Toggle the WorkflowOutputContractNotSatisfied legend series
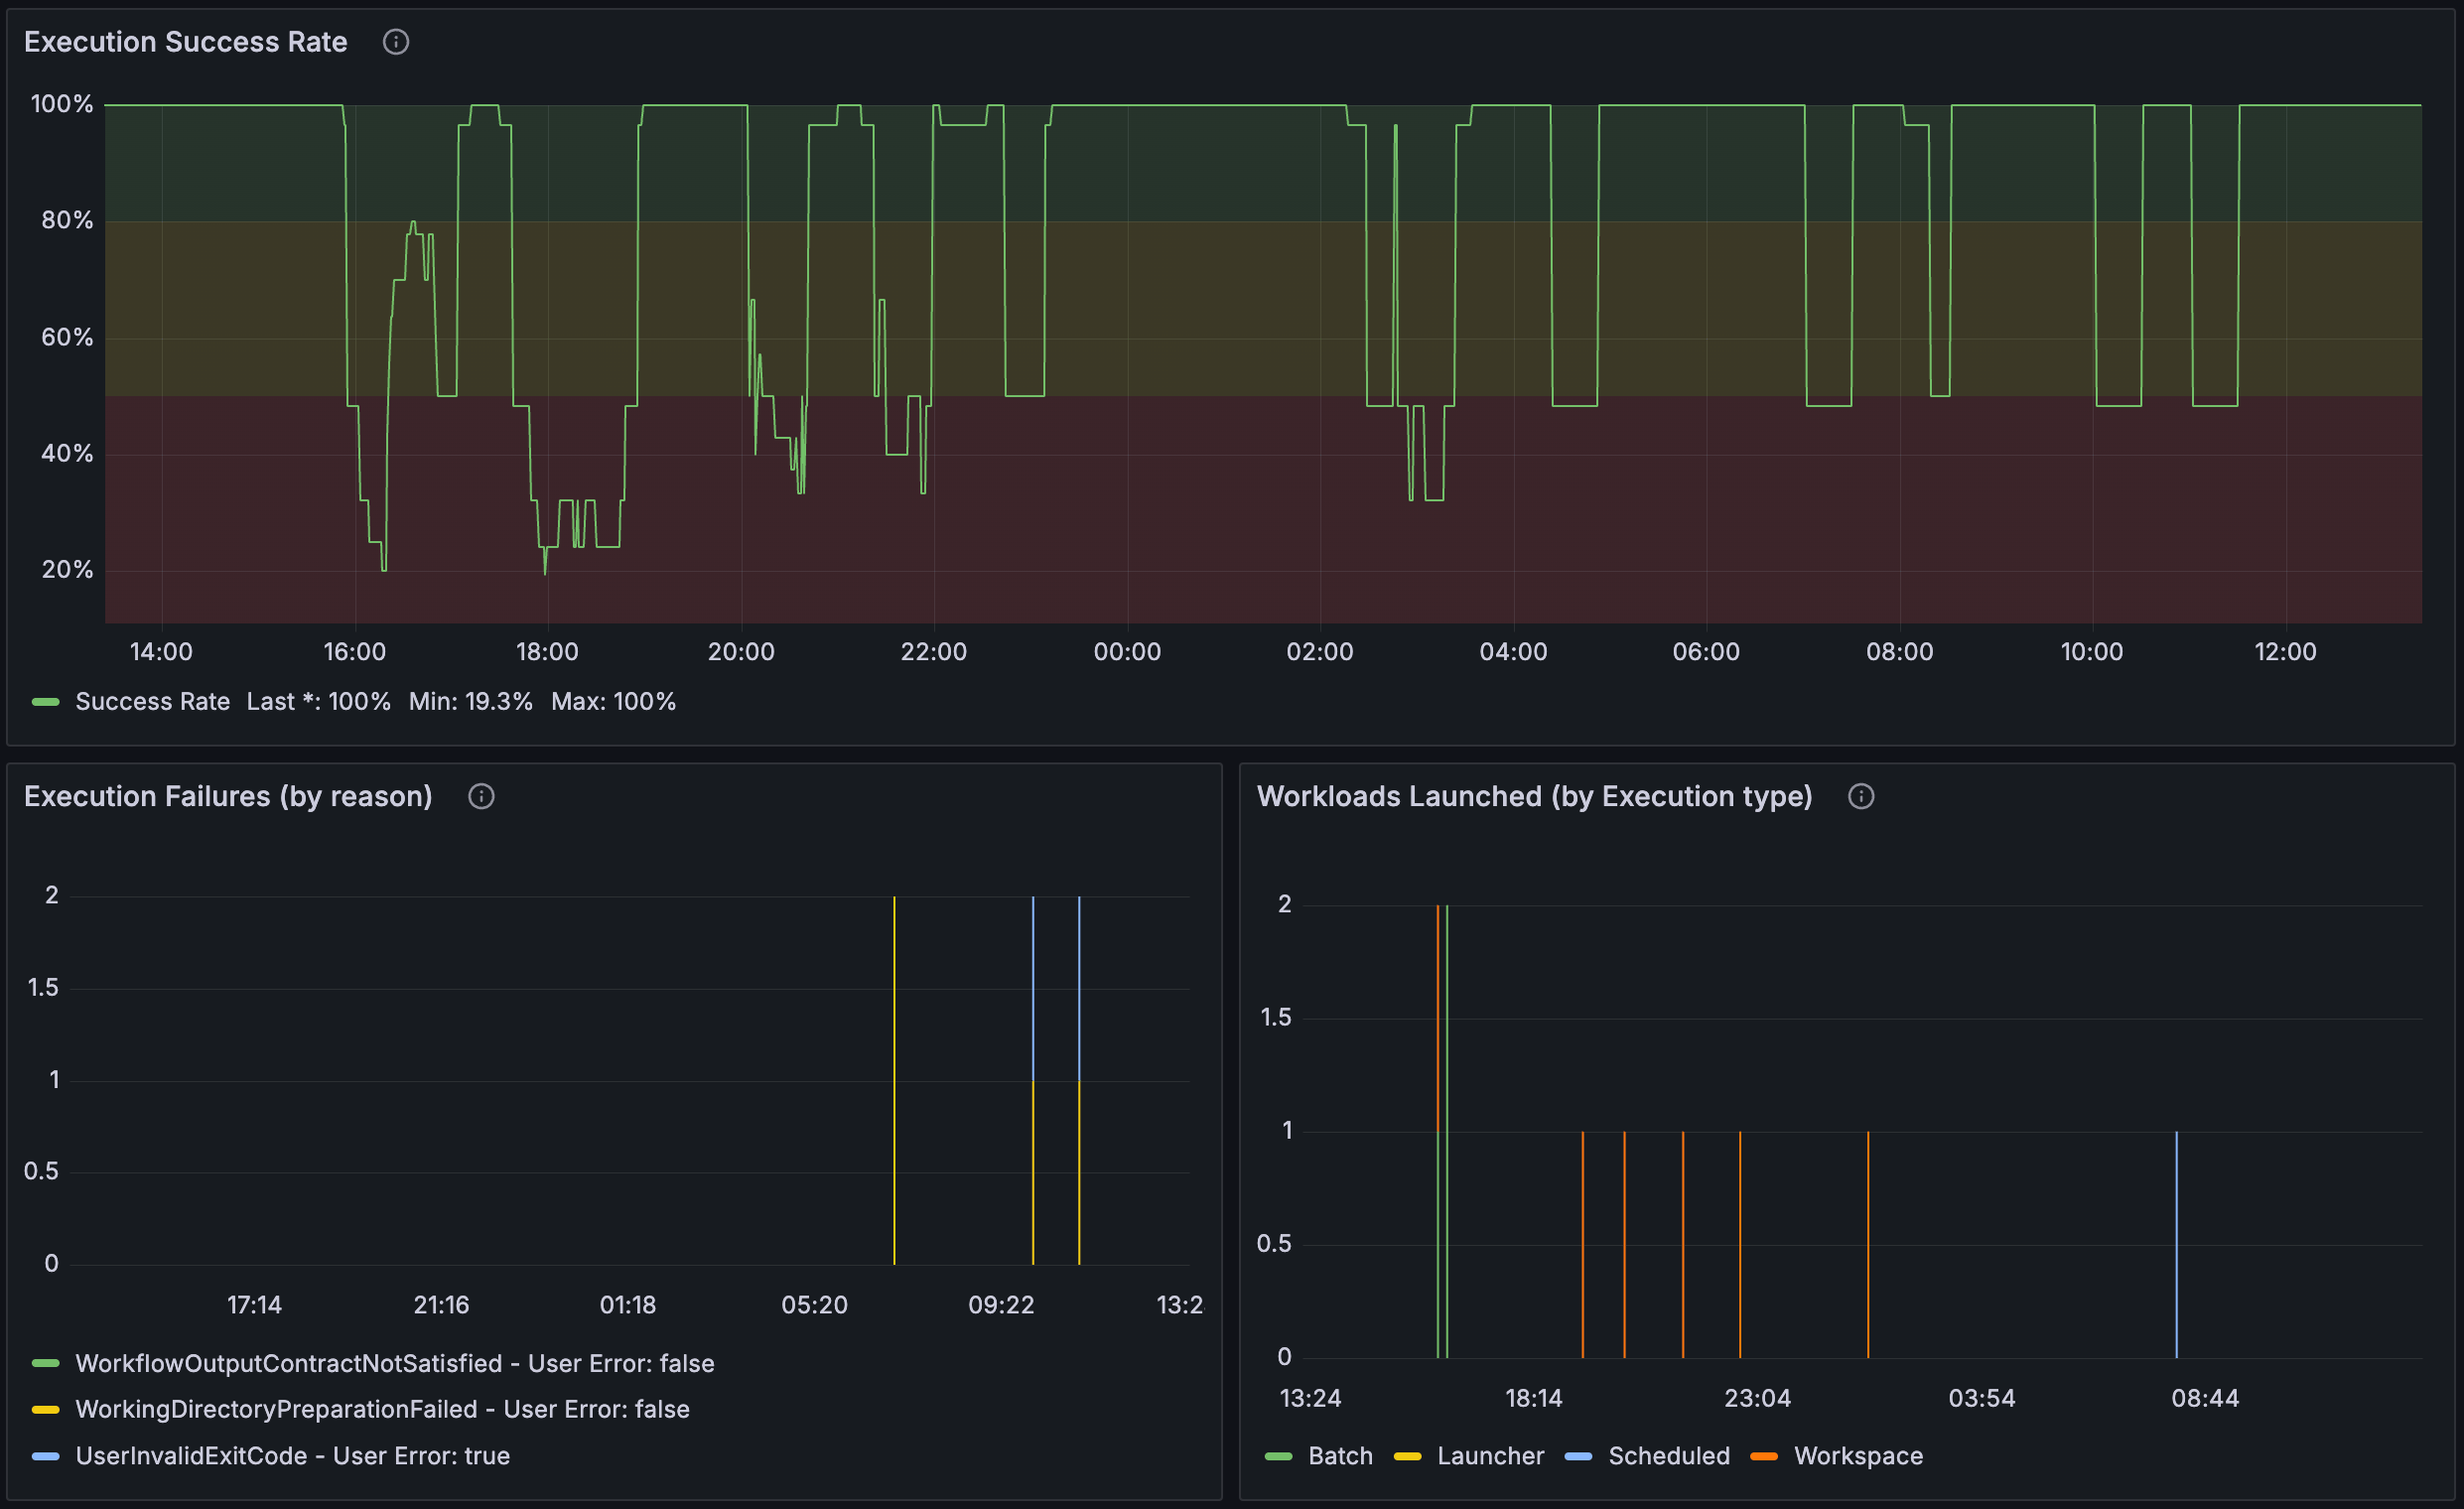2464x1509 pixels. tap(395, 1363)
